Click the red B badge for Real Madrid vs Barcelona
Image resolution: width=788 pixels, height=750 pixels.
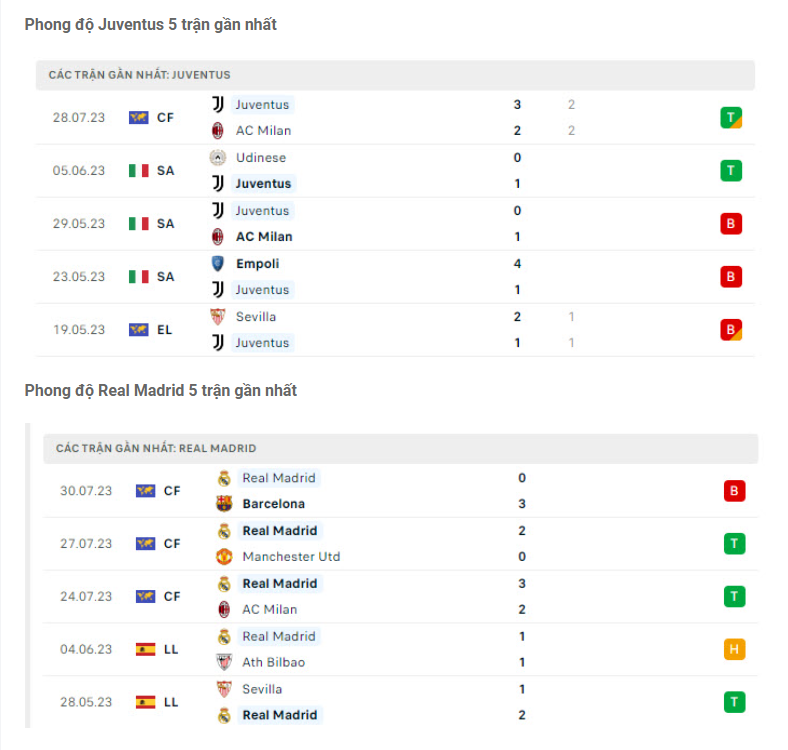(735, 491)
